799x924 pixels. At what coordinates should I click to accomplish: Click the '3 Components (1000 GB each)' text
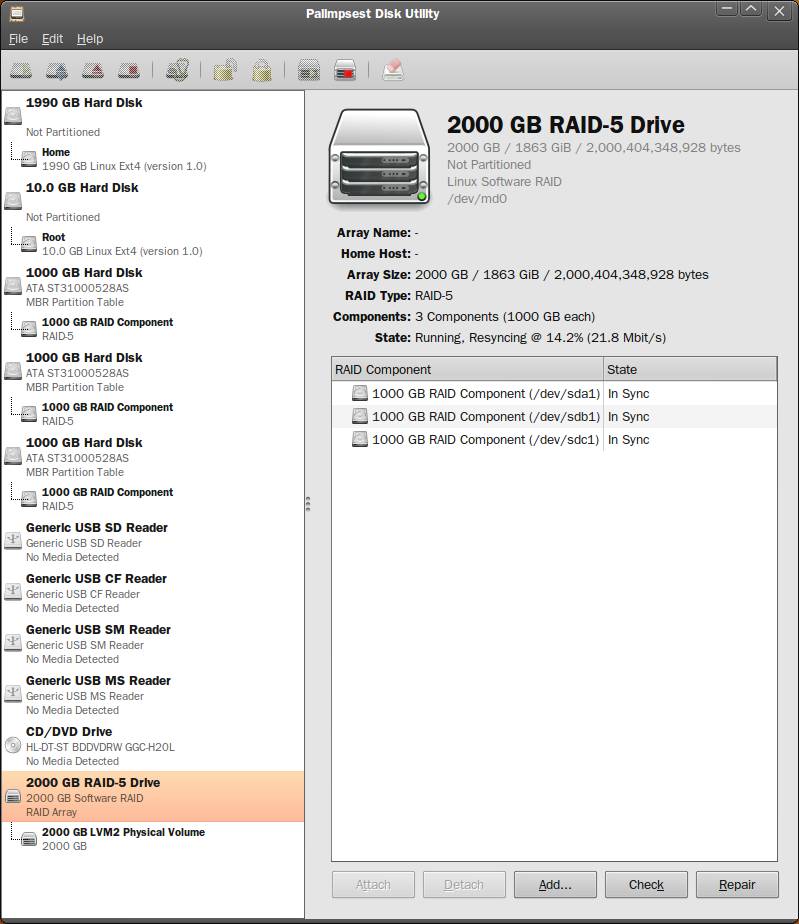(505, 316)
